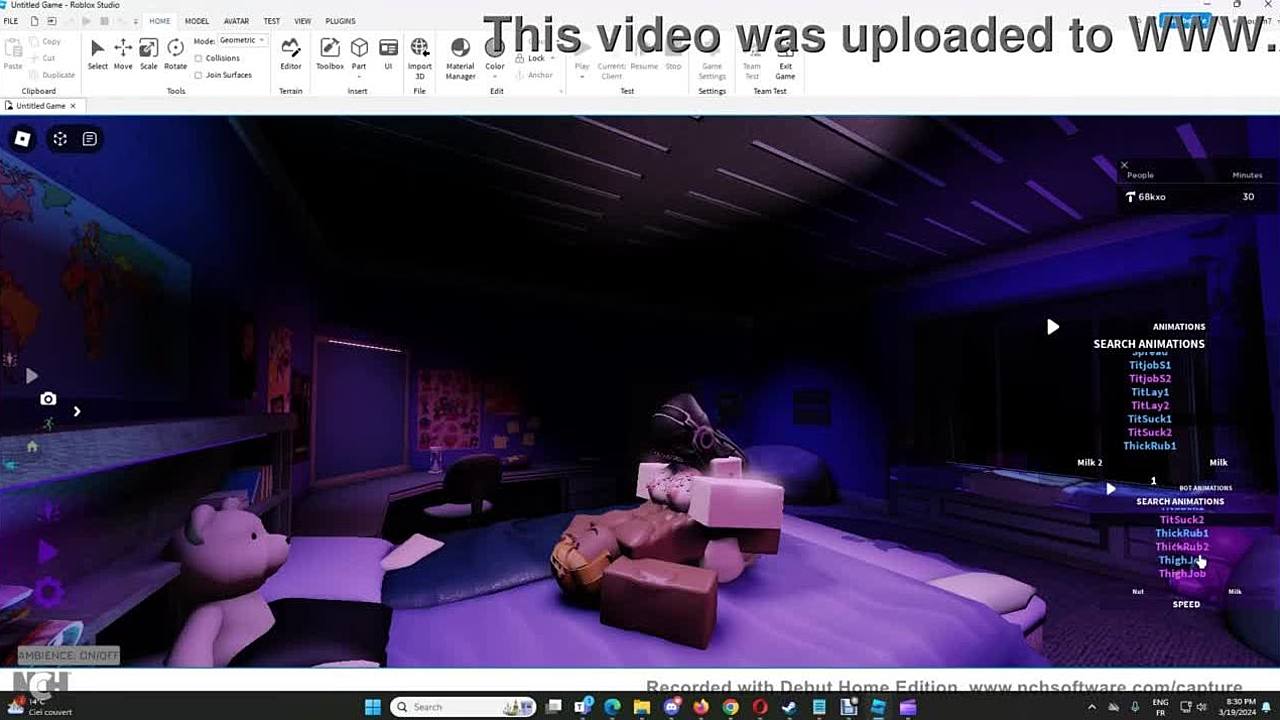
Task: Open the Toolbox panel
Action: coord(330,53)
